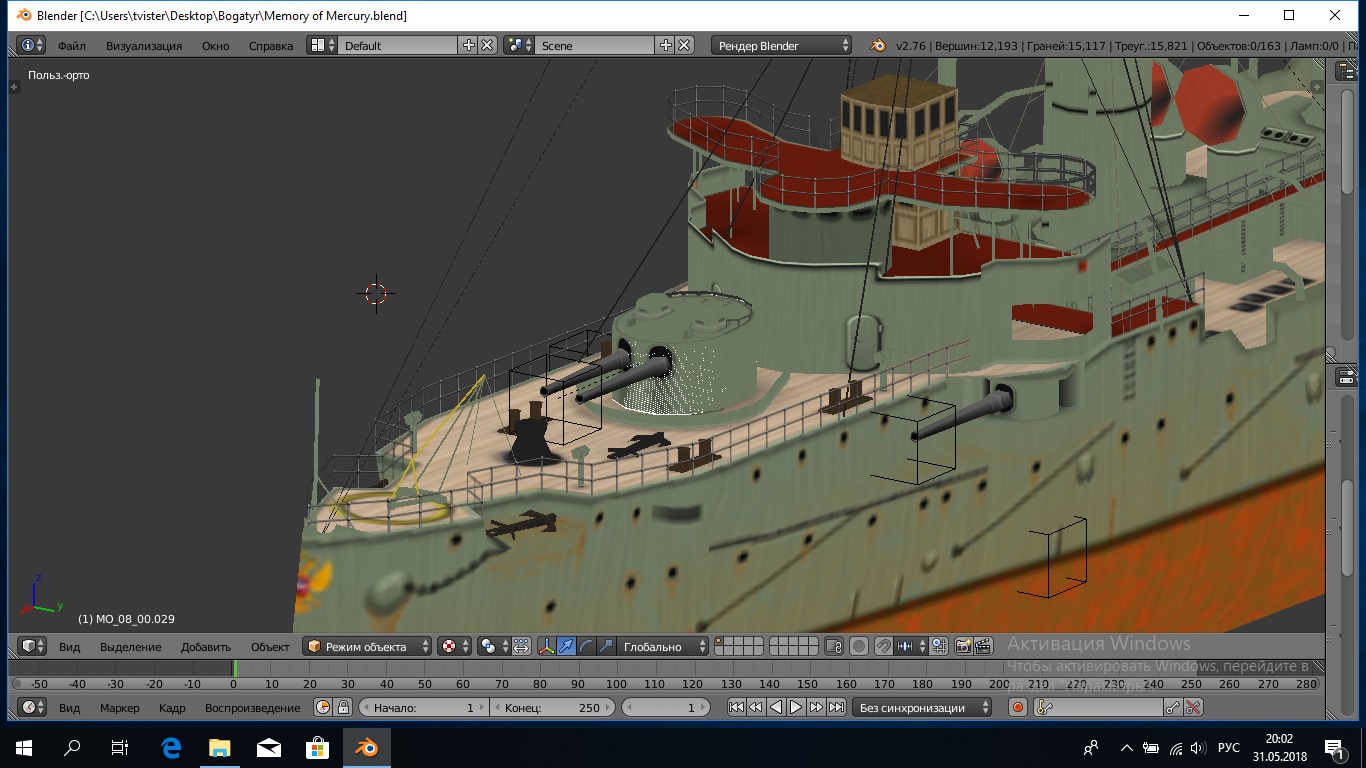
Task: Toggle snap during transform magnet
Action: tap(883, 647)
